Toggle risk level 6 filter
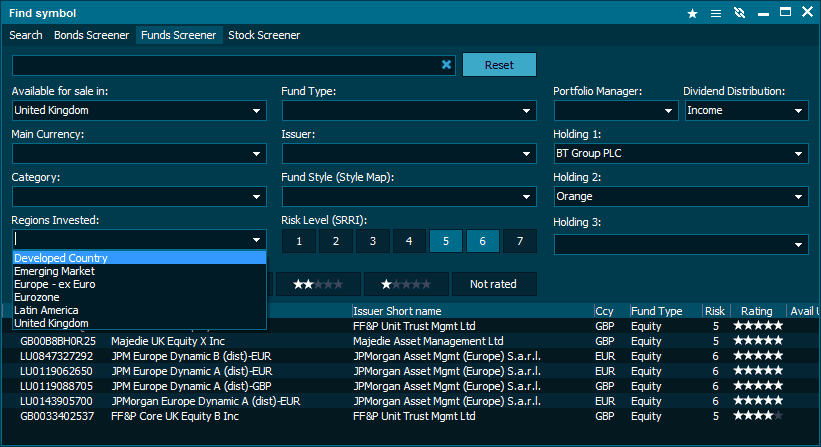The image size is (821, 447). click(x=482, y=241)
